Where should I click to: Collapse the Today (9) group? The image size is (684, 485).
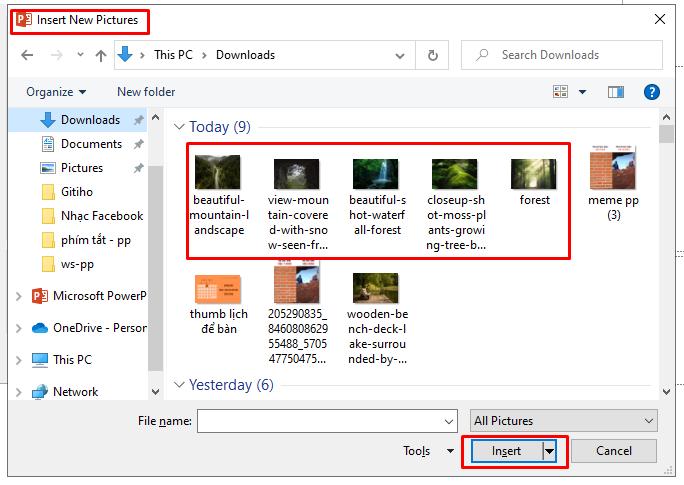pyautogui.click(x=179, y=126)
